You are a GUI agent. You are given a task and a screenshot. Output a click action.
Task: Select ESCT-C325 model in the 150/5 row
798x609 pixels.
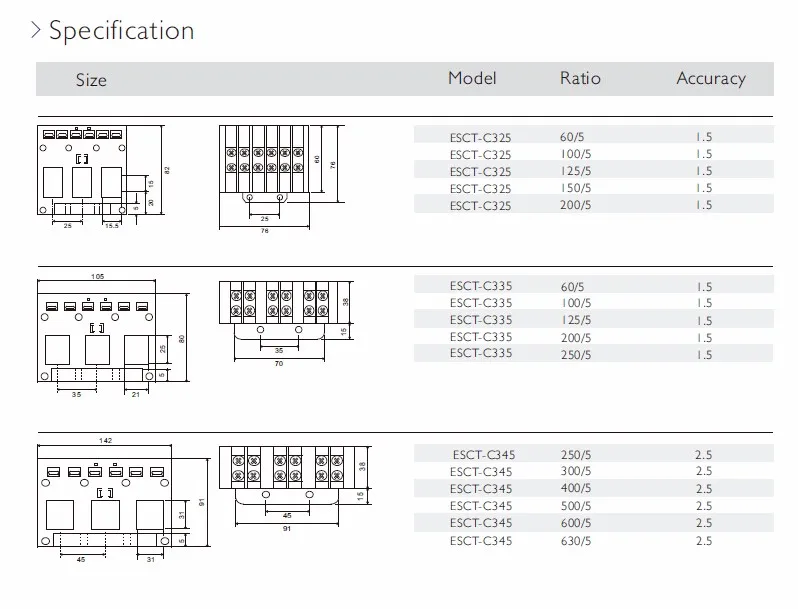pos(480,189)
